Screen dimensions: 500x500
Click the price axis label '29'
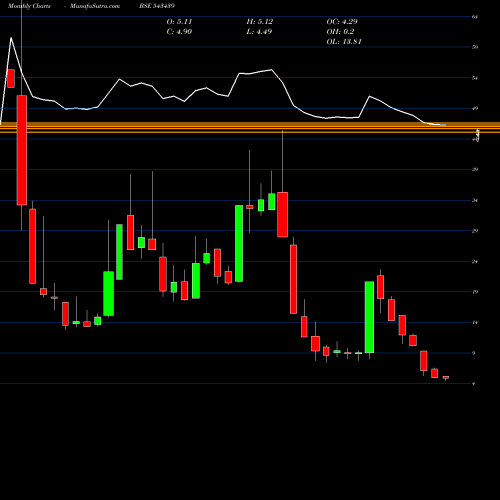click(475, 231)
